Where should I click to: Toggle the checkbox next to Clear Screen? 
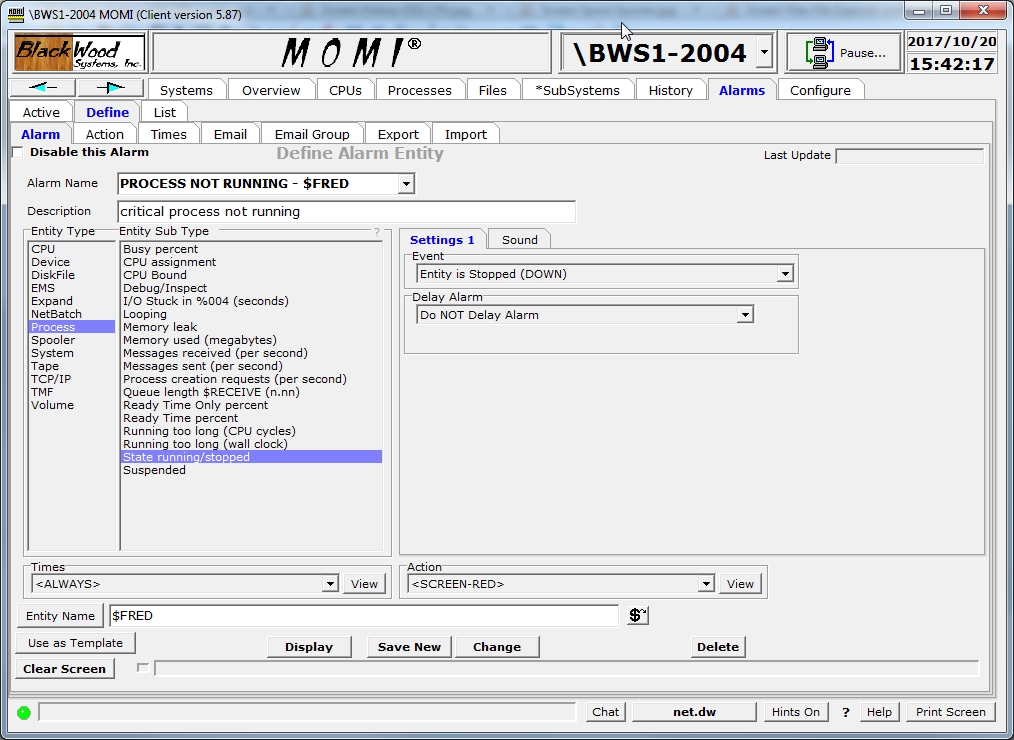pyautogui.click(x=142, y=668)
